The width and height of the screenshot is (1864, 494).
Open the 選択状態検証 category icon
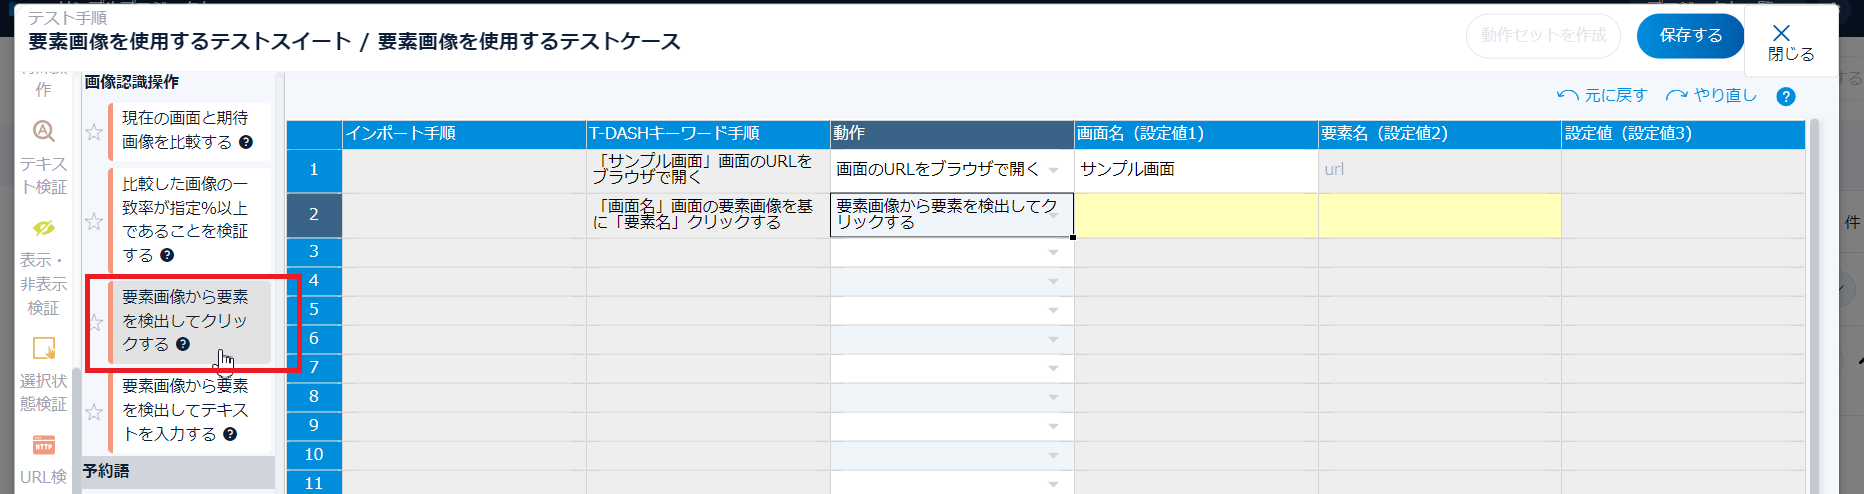44,348
